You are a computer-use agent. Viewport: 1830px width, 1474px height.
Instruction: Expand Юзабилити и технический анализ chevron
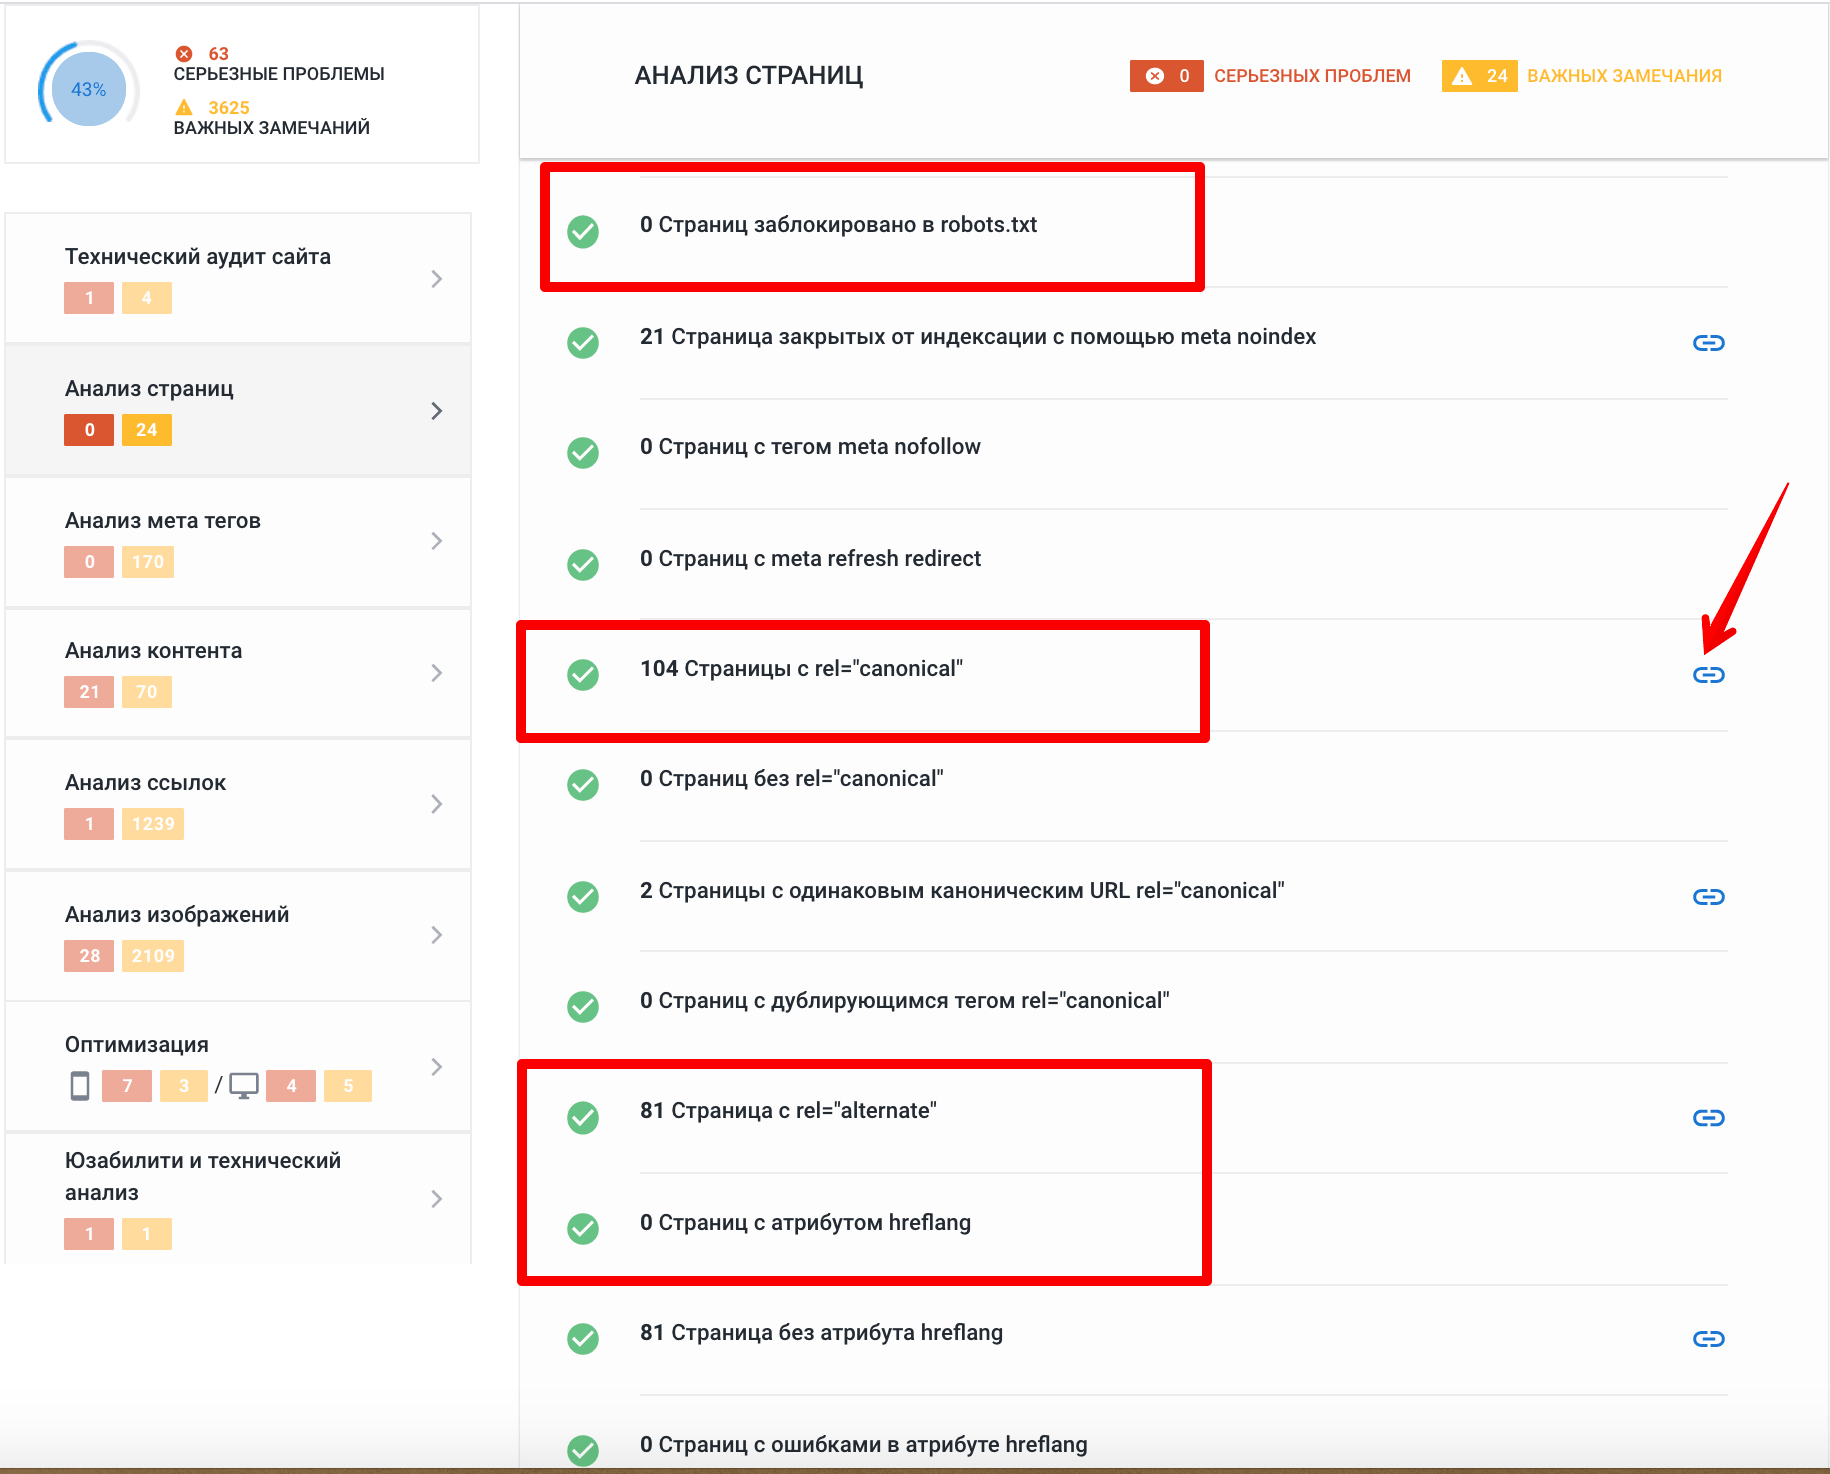pos(436,1199)
